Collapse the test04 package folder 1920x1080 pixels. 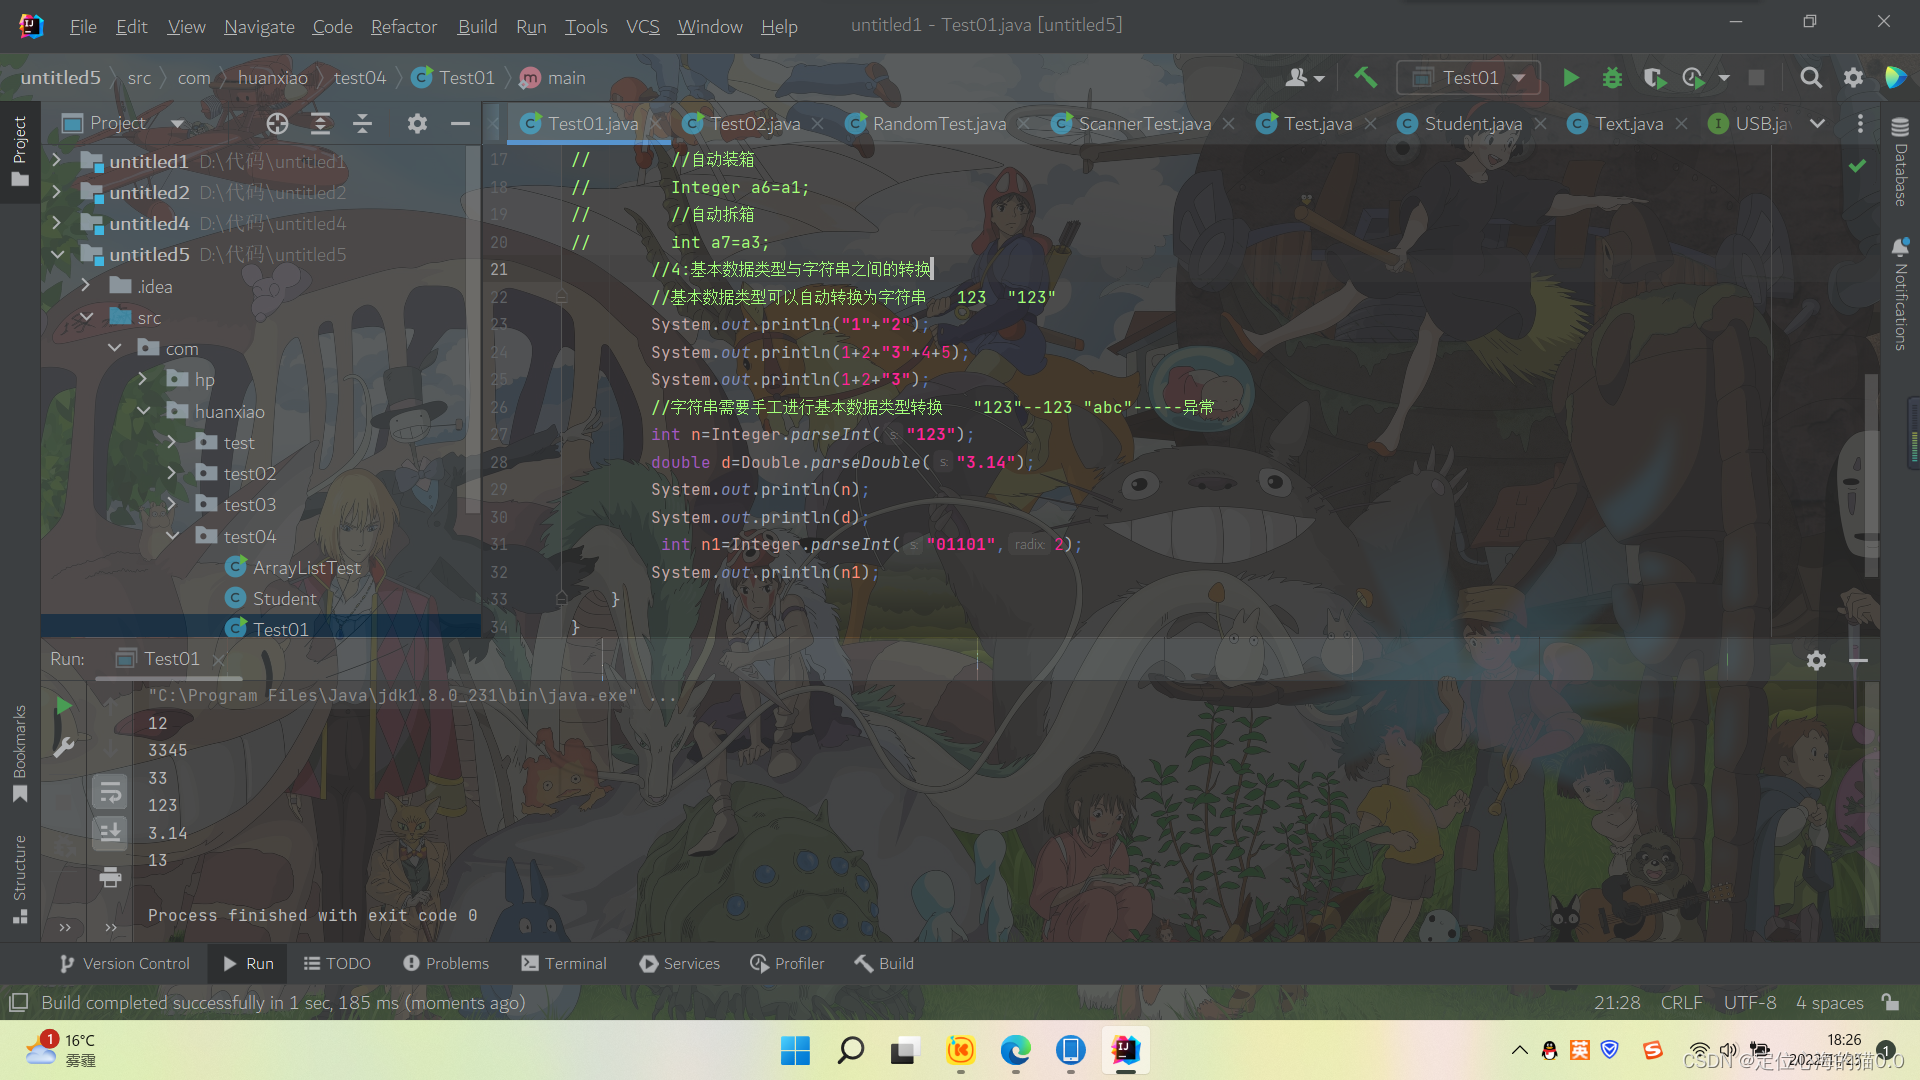tap(172, 536)
